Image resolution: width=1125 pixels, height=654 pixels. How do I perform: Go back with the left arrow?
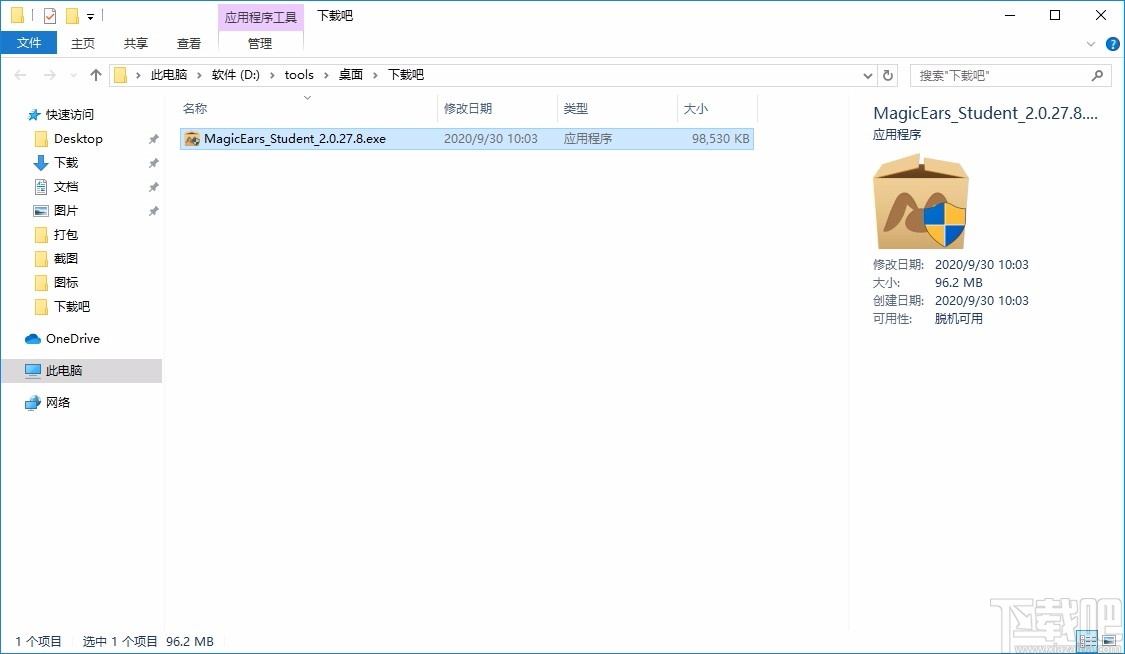(20, 75)
